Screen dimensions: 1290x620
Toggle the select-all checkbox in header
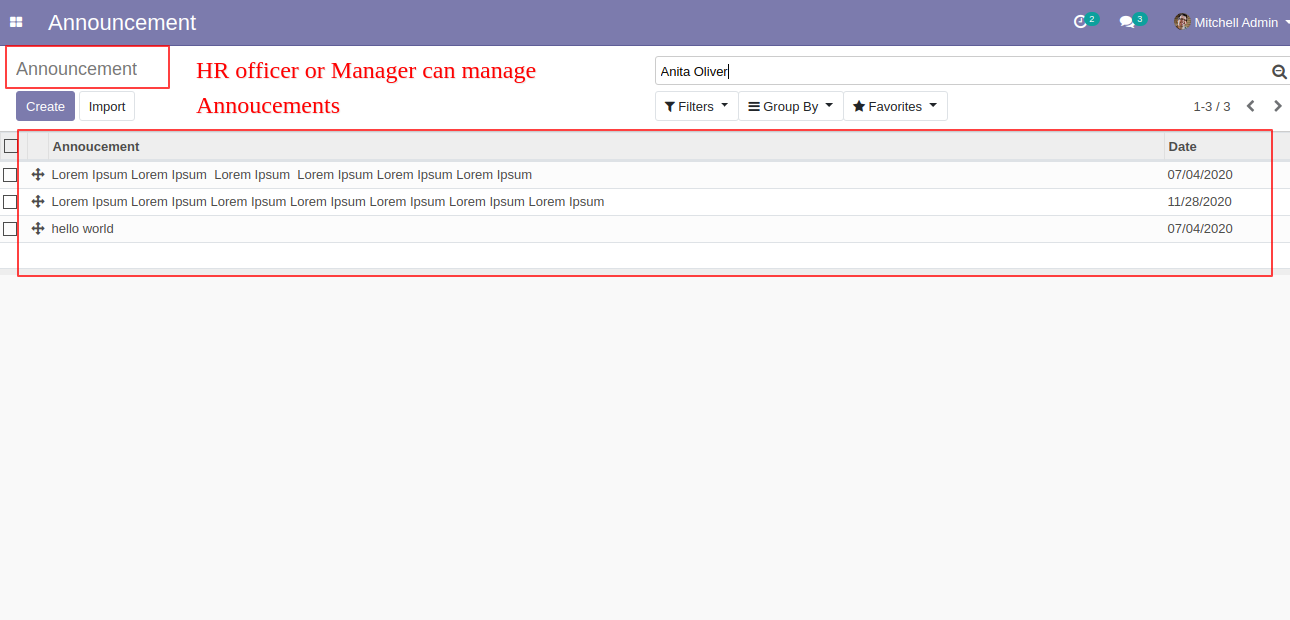[x=11, y=147]
